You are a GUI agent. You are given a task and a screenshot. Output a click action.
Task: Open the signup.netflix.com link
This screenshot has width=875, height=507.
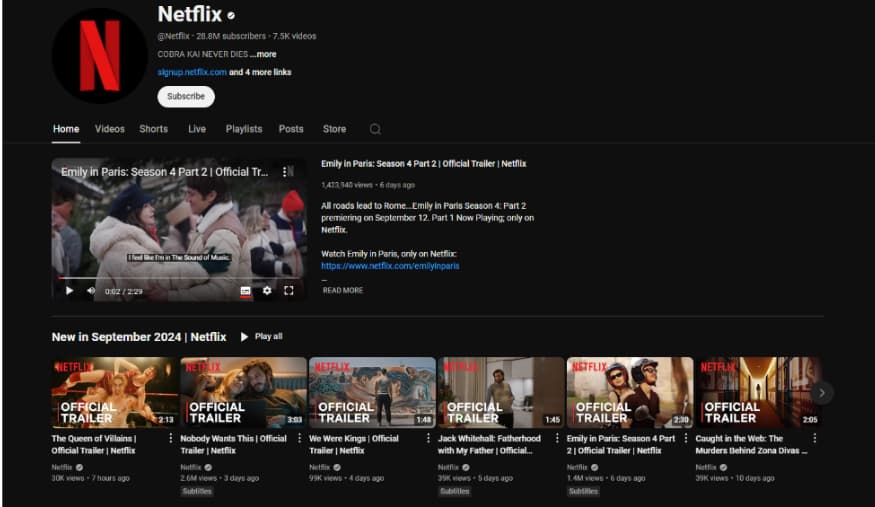pos(192,72)
